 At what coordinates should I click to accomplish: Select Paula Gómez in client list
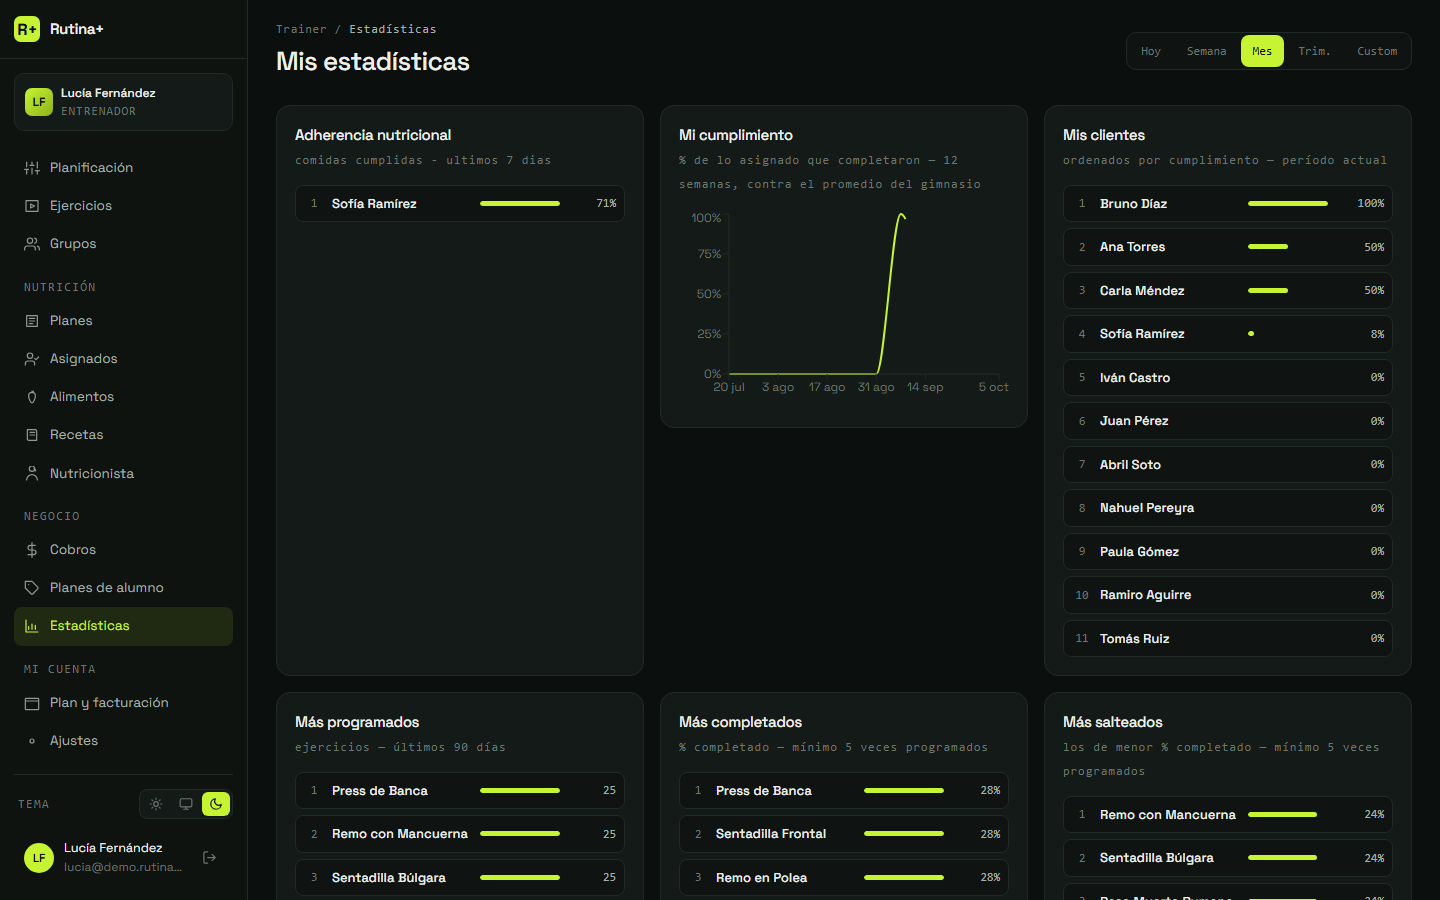click(x=1228, y=552)
